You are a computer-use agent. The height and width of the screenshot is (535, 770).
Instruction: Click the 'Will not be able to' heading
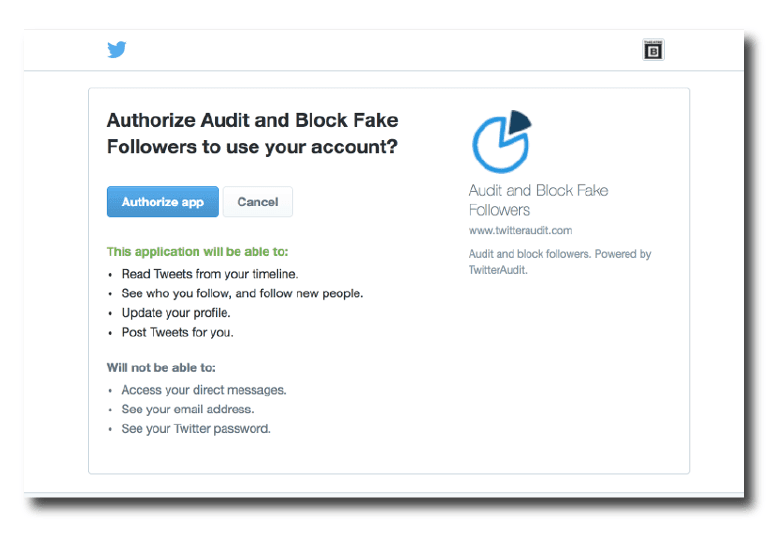pyautogui.click(x=161, y=367)
